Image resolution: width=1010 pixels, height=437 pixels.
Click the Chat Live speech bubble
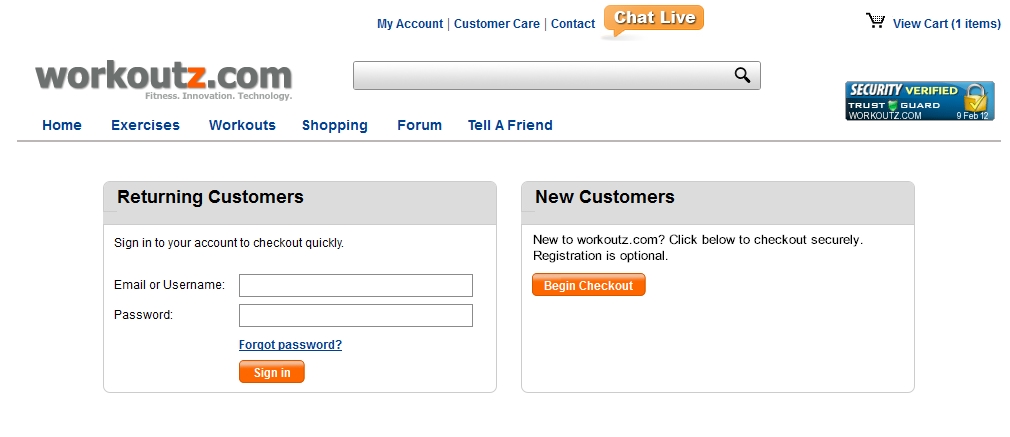tap(653, 21)
